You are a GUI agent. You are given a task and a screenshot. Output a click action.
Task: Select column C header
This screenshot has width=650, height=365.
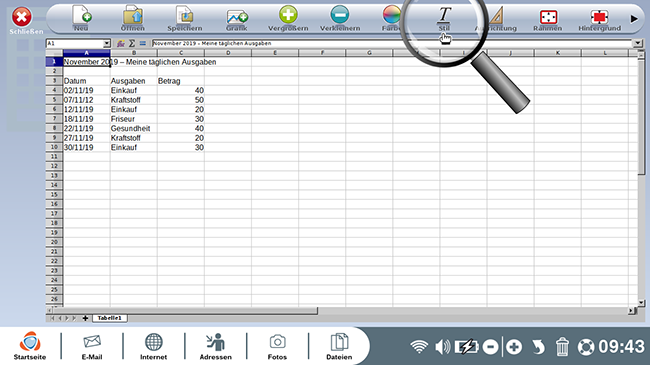[x=181, y=53]
